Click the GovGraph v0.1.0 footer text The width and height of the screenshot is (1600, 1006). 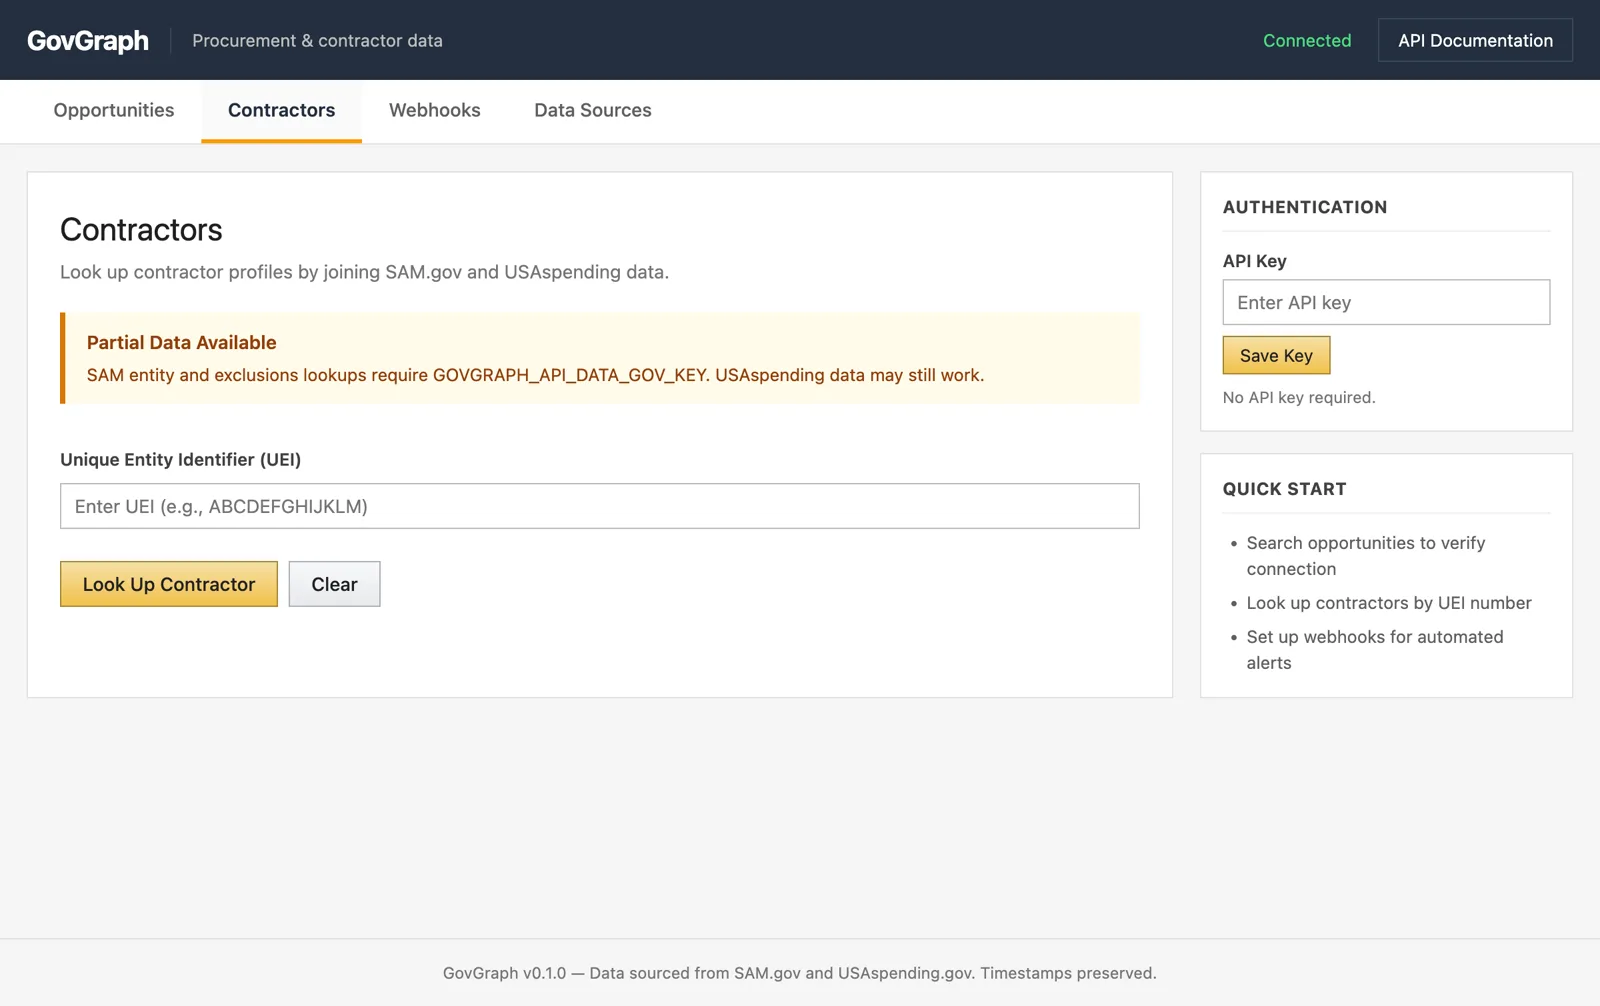800,973
